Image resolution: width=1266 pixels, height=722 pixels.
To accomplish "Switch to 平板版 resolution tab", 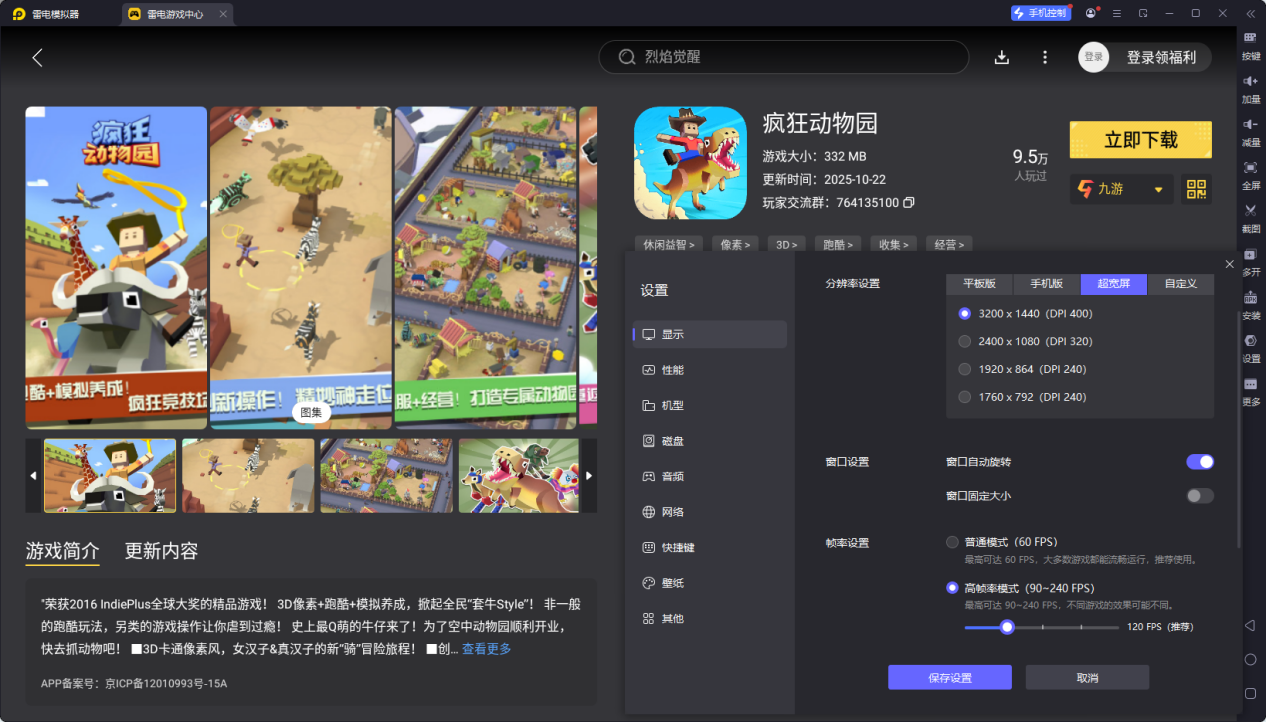I will pyautogui.click(x=979, y=284).
